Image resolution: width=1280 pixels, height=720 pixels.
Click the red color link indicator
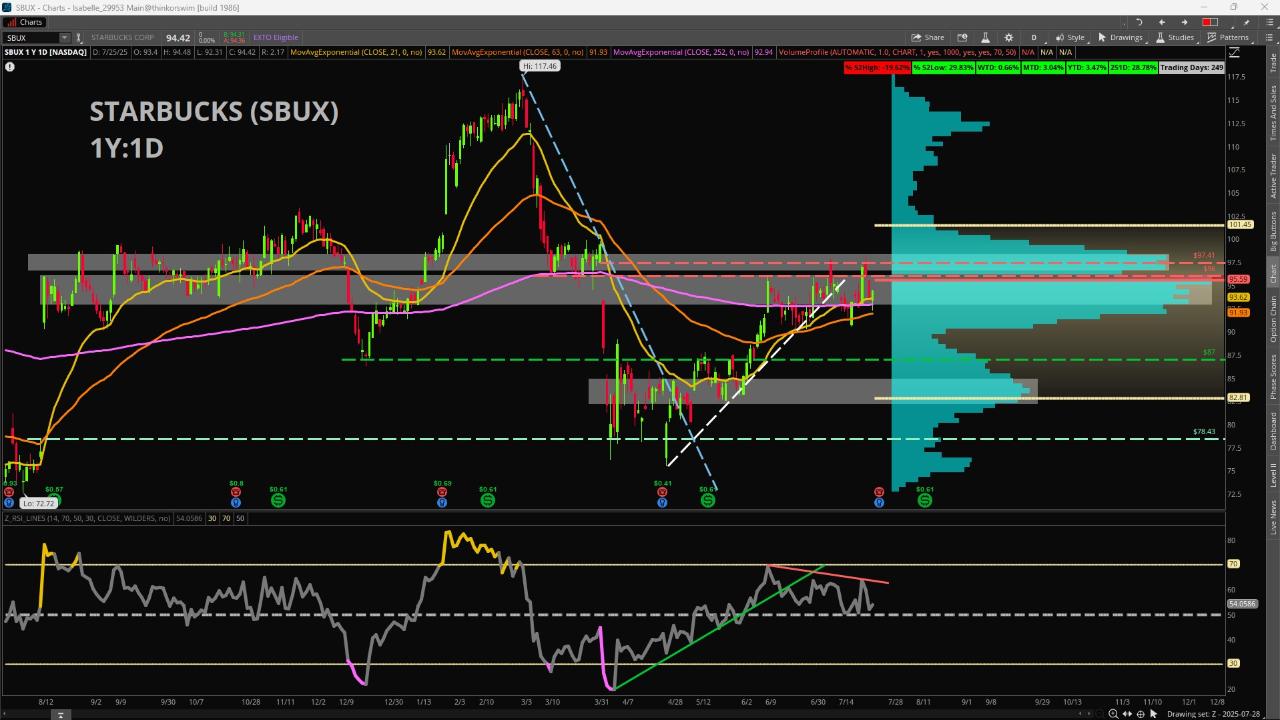[x=1210, y=22]
